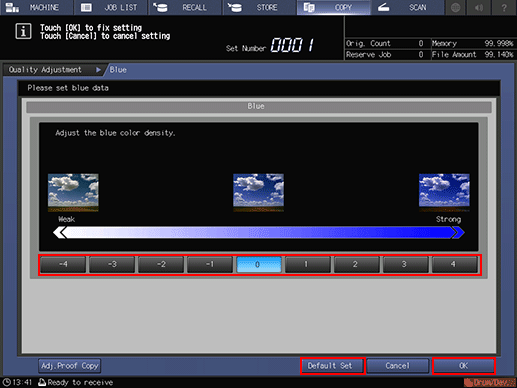Click the Weak sky sample thumbnail
517x388 pixels.
(x=73, y=193)
